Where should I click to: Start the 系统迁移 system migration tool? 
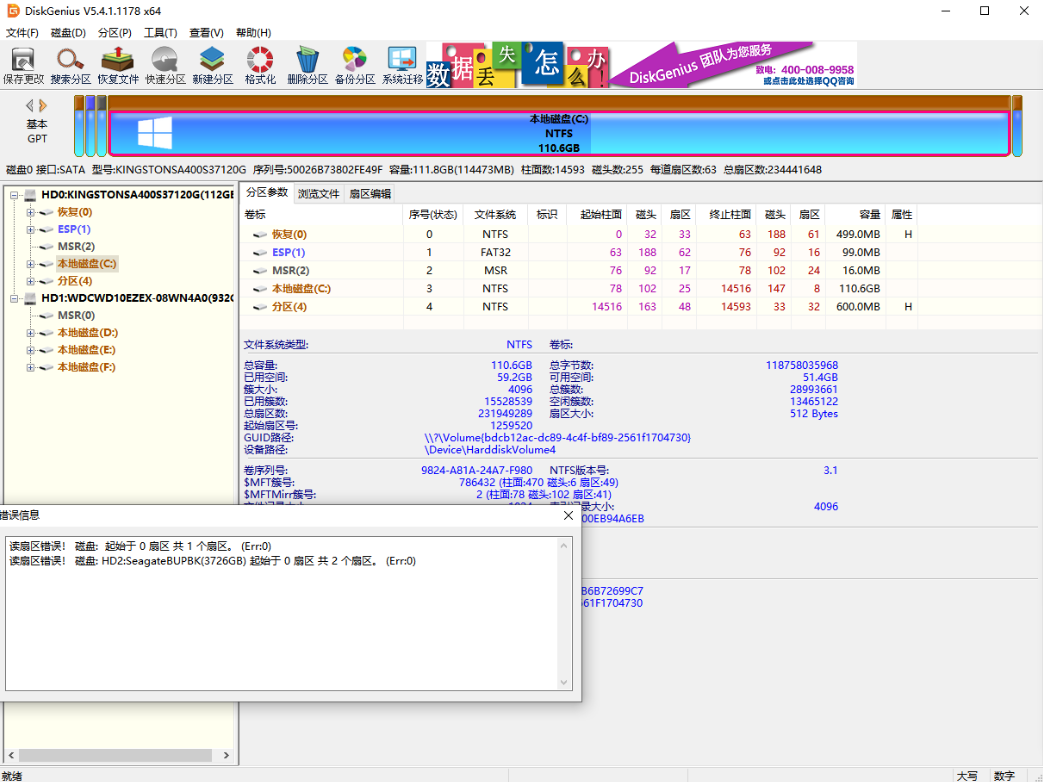pos(402,65)
